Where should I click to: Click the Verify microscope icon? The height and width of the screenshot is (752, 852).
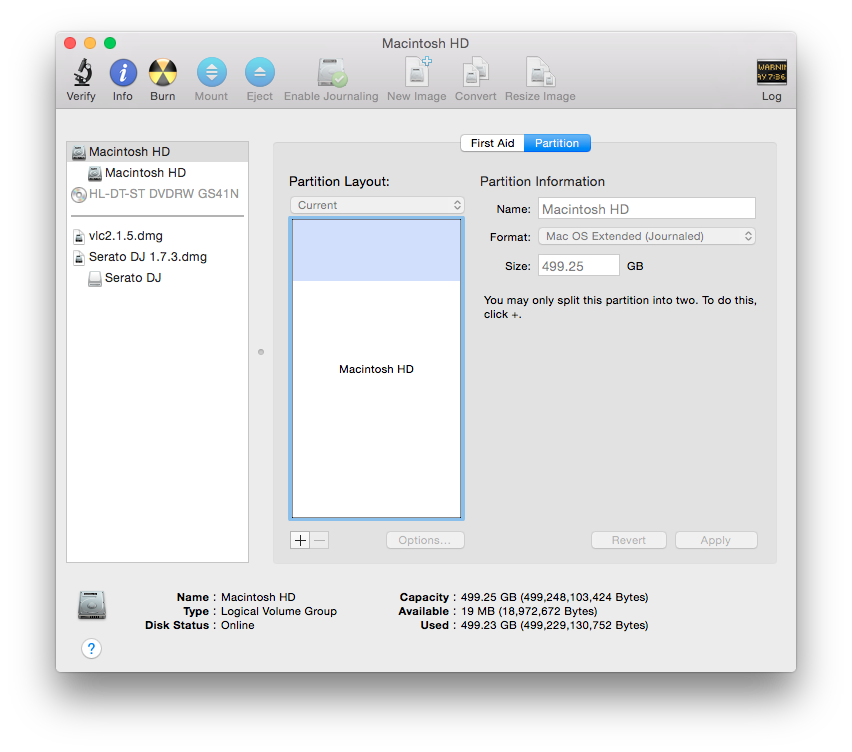pos(82,73)
